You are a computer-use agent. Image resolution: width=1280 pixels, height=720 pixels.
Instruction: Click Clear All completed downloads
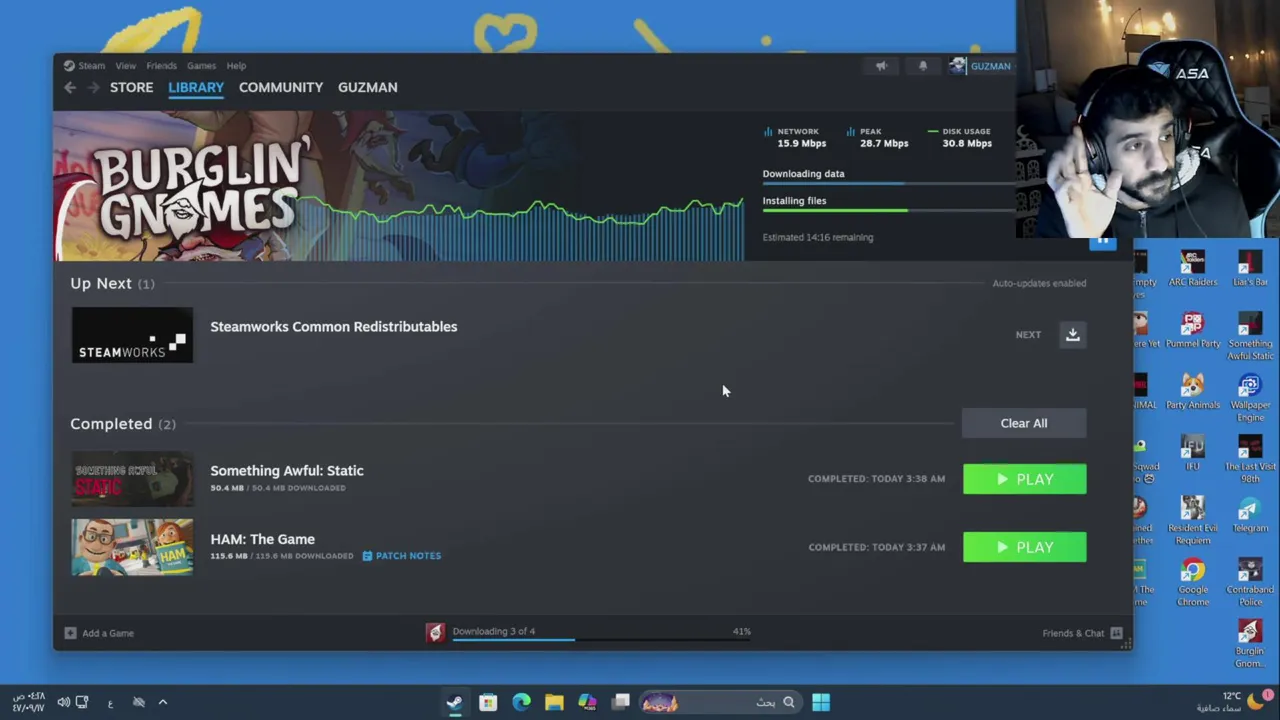[1024, 423]
